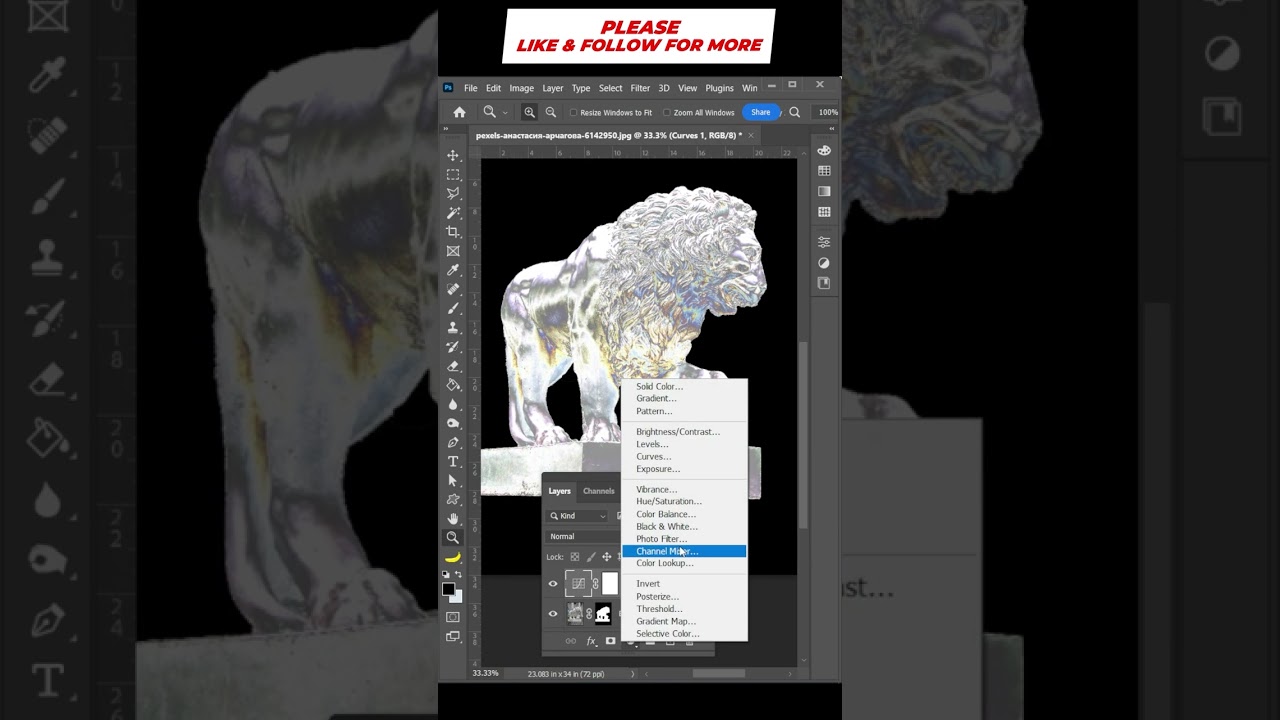Enable Zoom All Windows checkbox

point(667,113)
